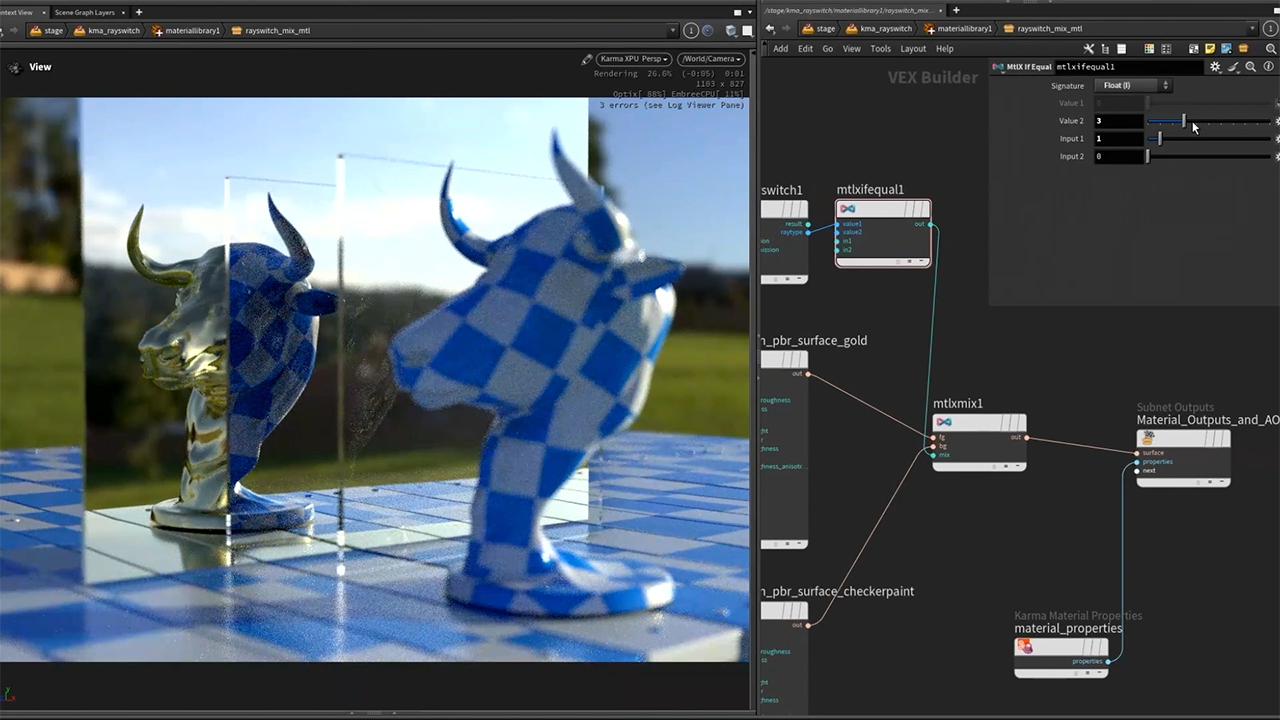Switch to Scene Graph Layers tab
1280x720 pixels.
84,12
